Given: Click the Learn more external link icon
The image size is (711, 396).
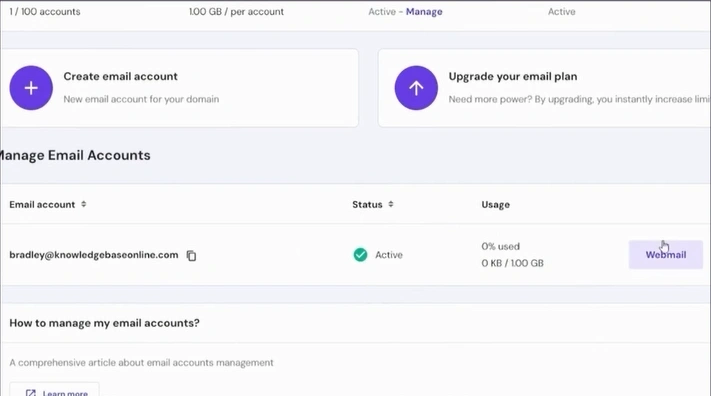Looking at the screenshot, I should [31, 393].
